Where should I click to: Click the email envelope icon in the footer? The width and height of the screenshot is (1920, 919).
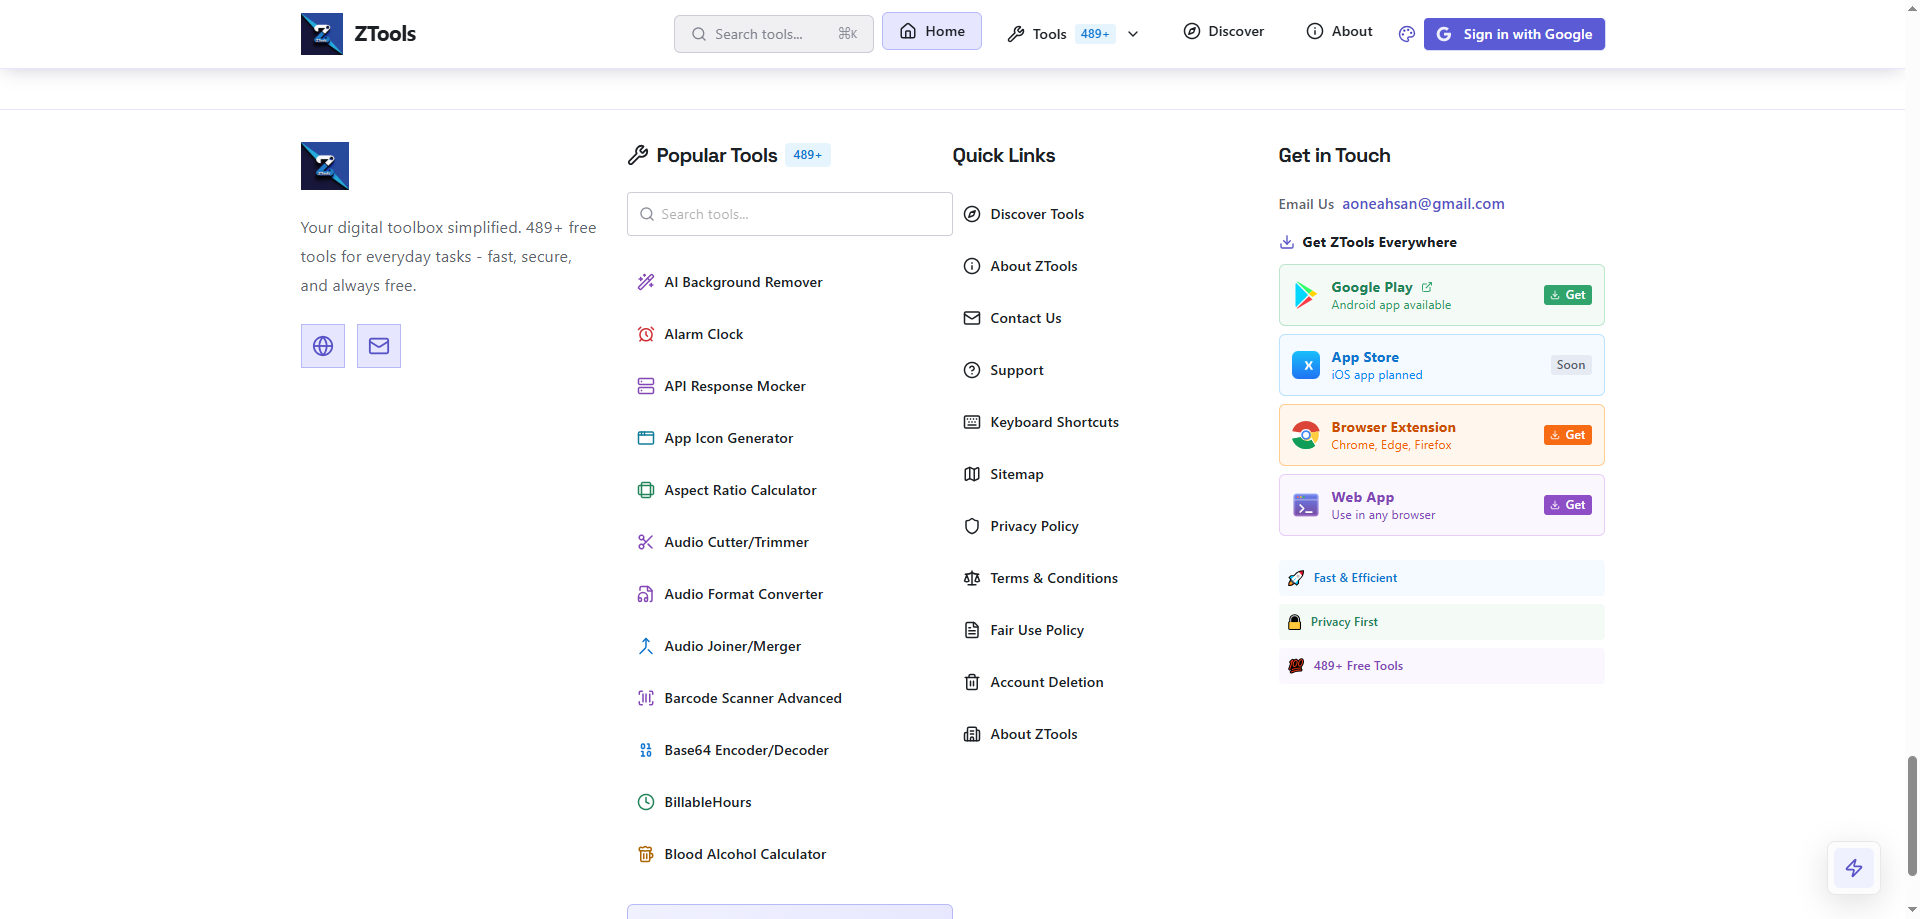tap(378, 346)
